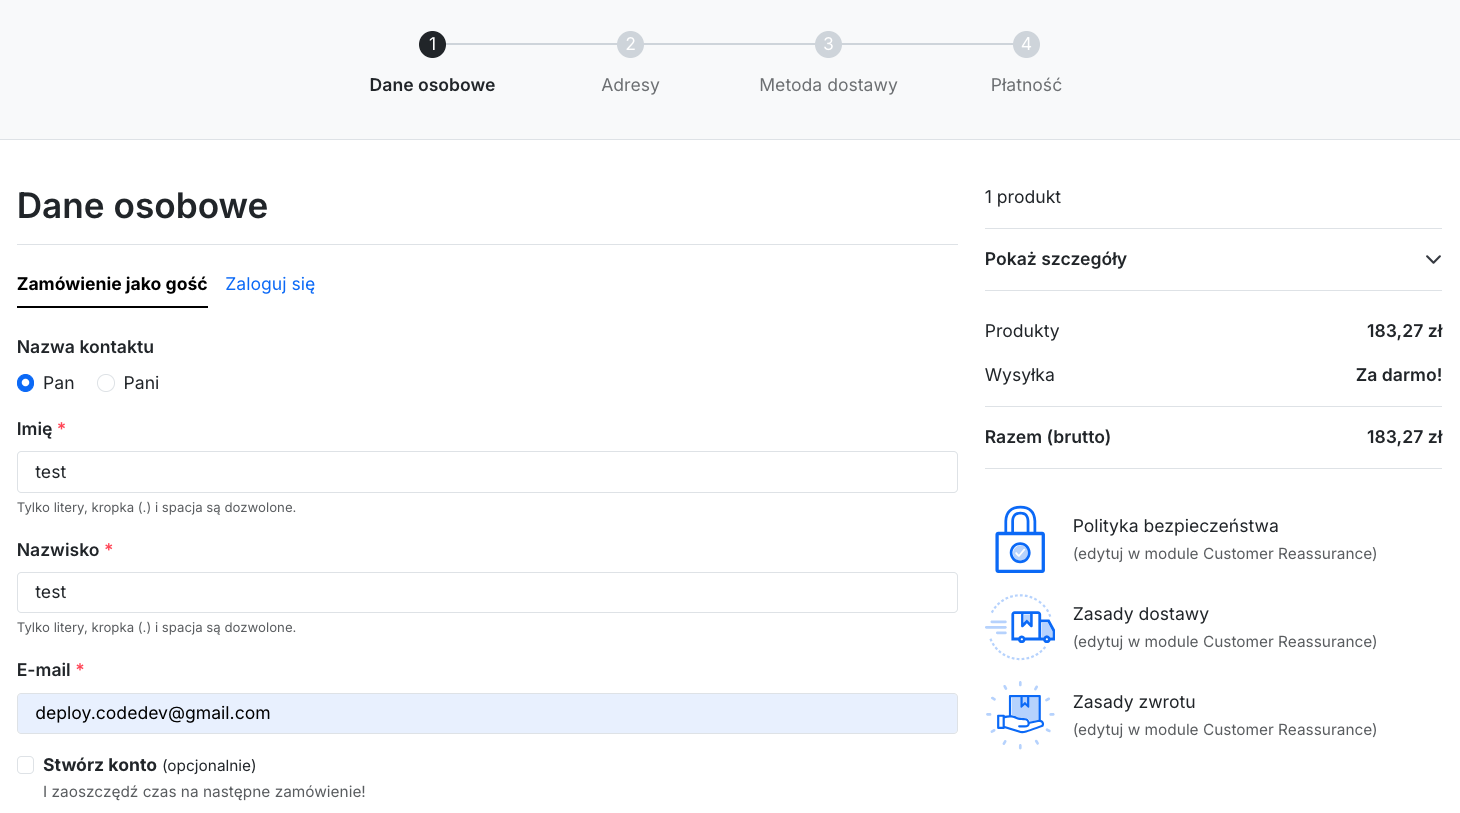Click step 1 circle in checkout progress
1460x813 pixels.
[432, 44]
